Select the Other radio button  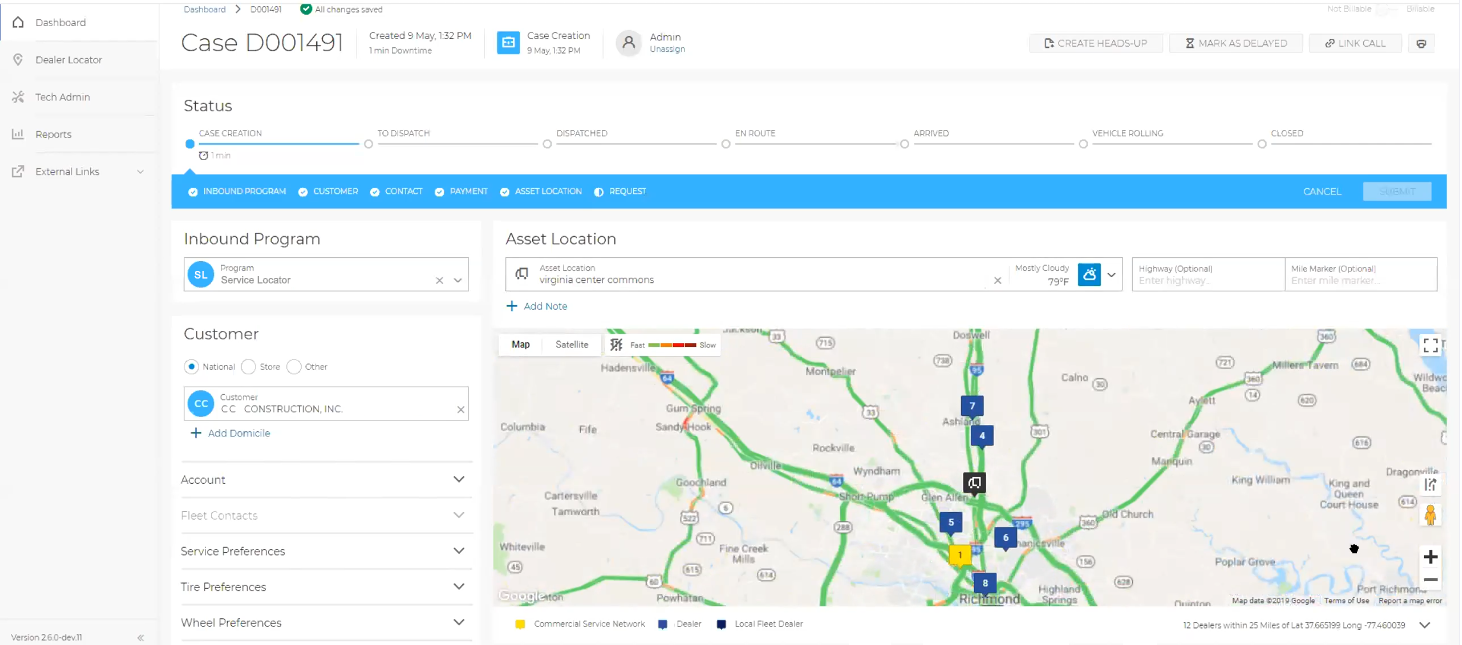click(x=294, y=367)
